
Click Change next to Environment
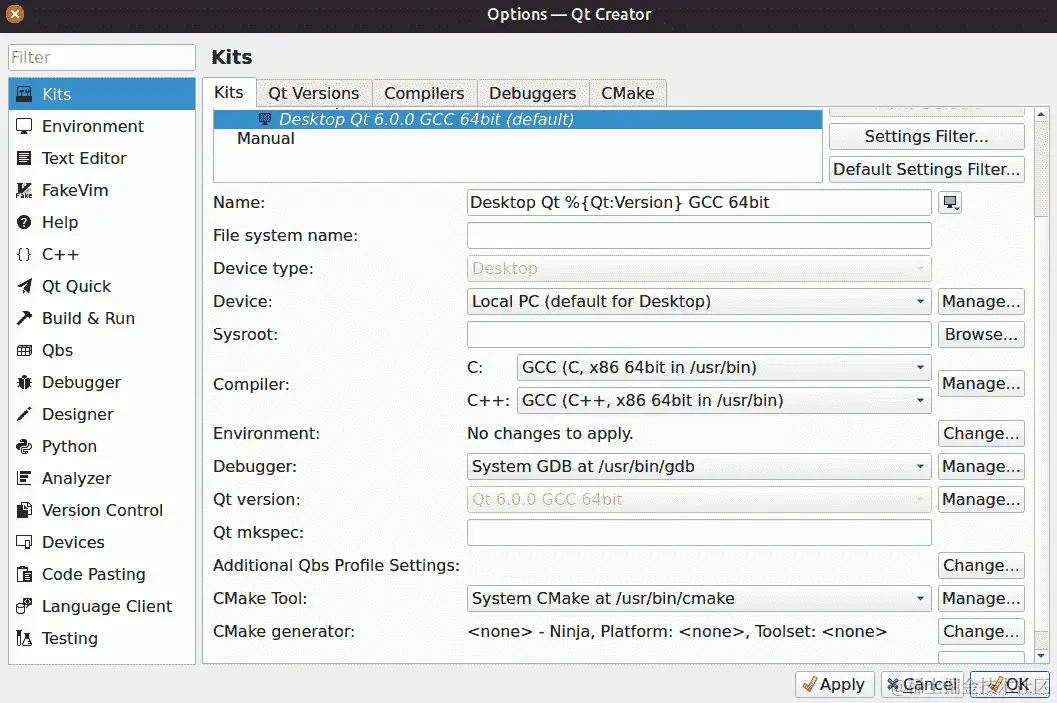982,433
